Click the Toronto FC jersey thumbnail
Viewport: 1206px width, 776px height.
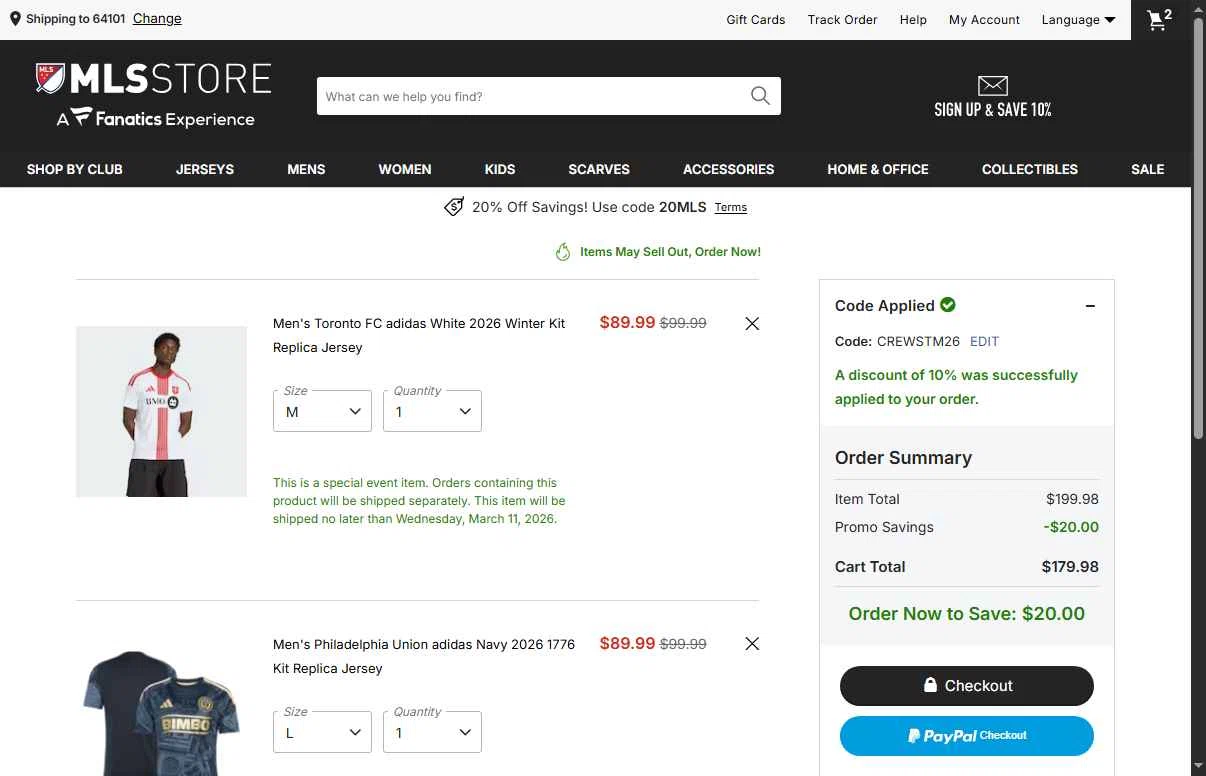(161, 411)
